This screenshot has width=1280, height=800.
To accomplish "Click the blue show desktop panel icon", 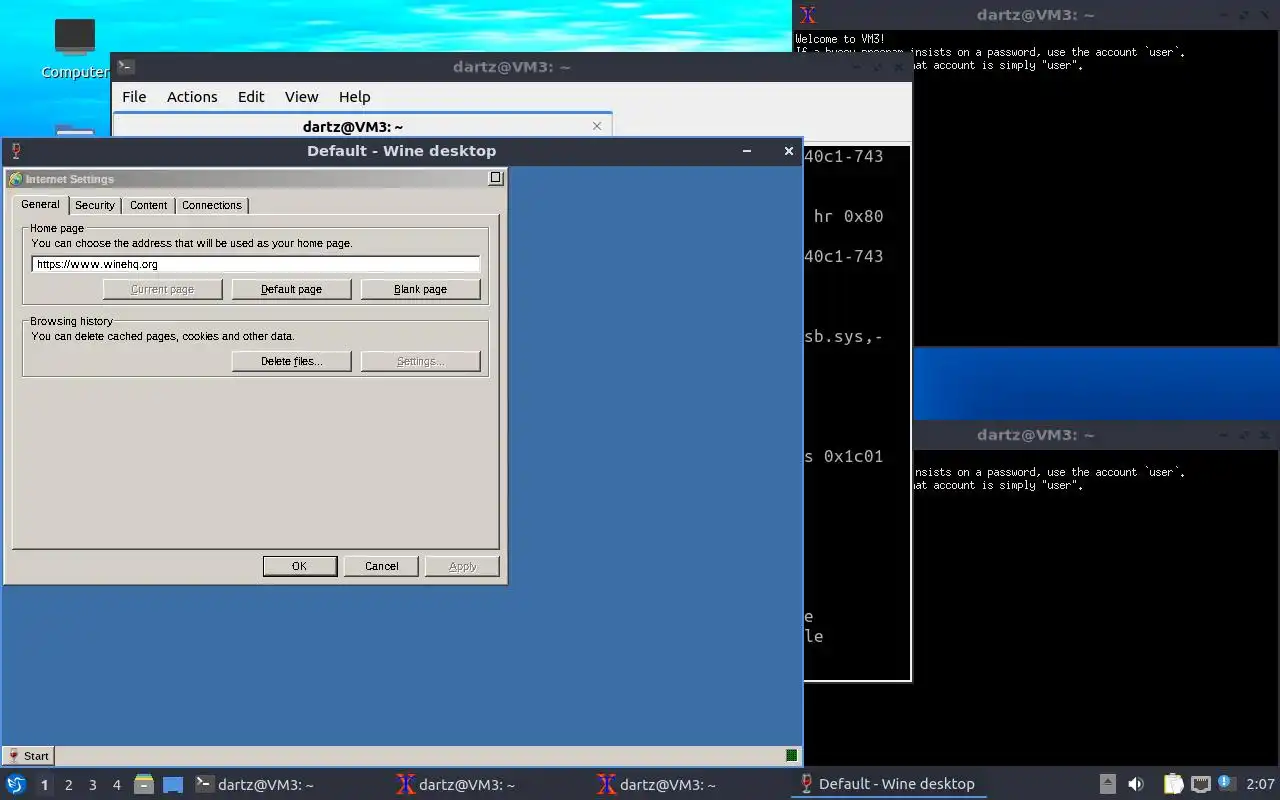I will (x=173, y=785).
